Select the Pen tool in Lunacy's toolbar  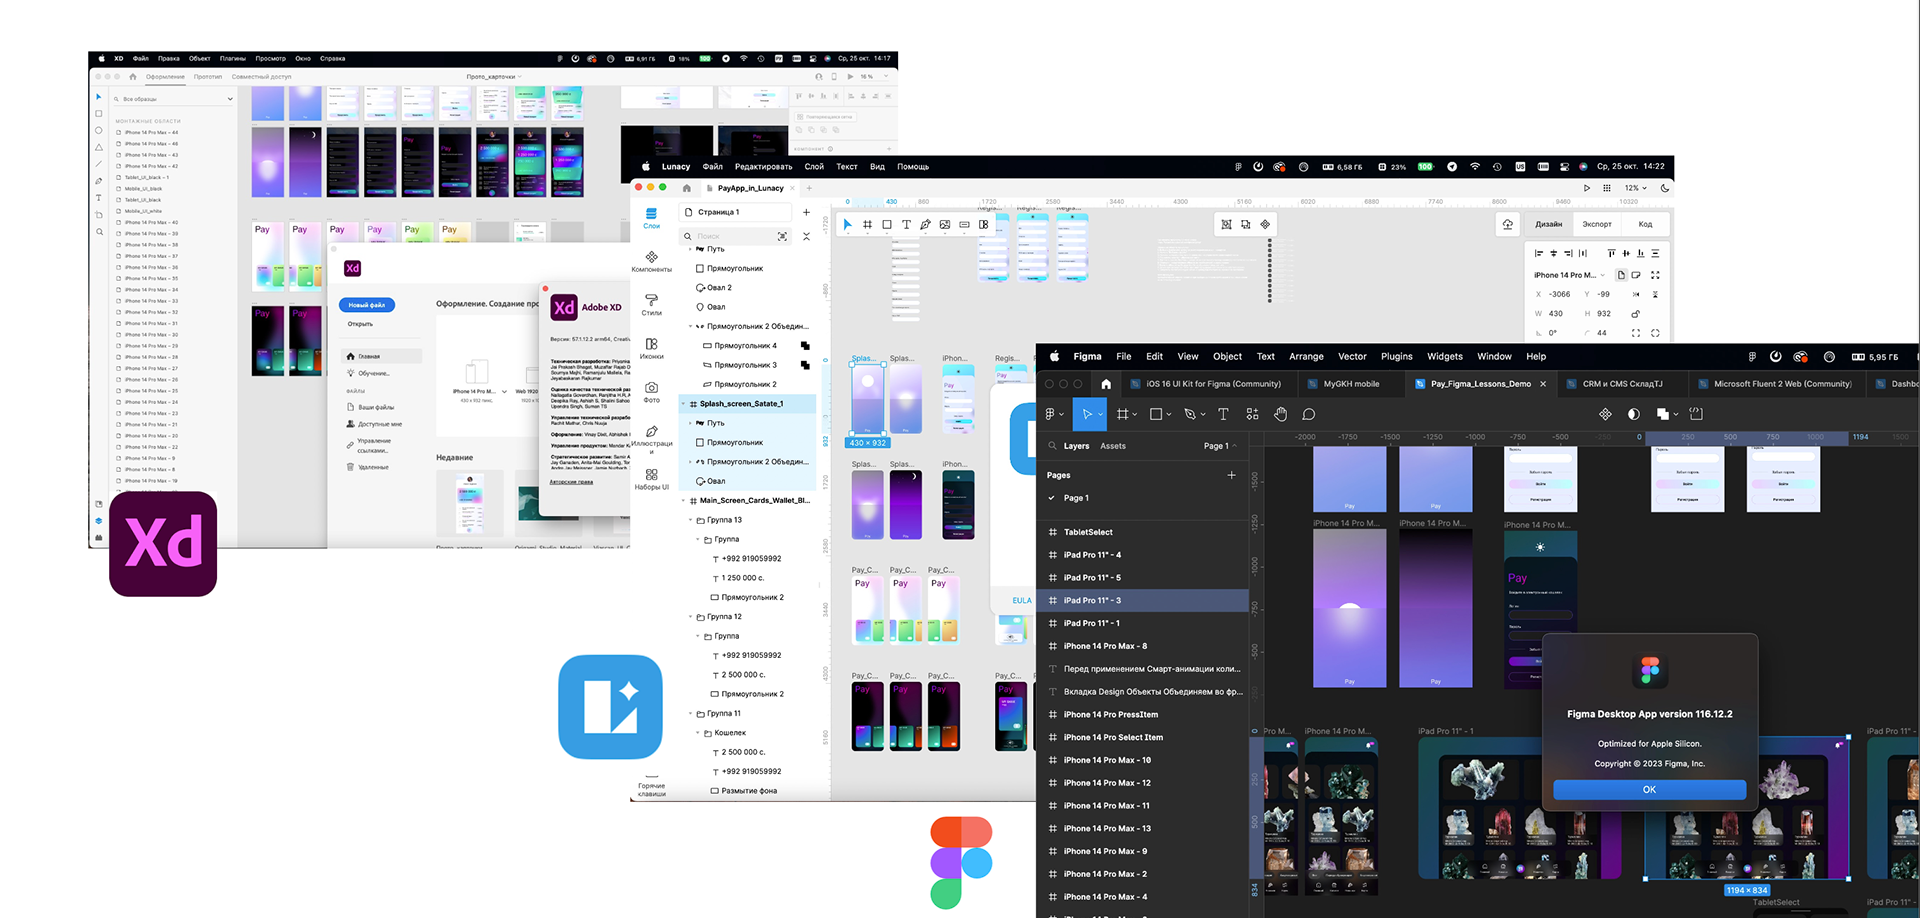coord(926,225)
